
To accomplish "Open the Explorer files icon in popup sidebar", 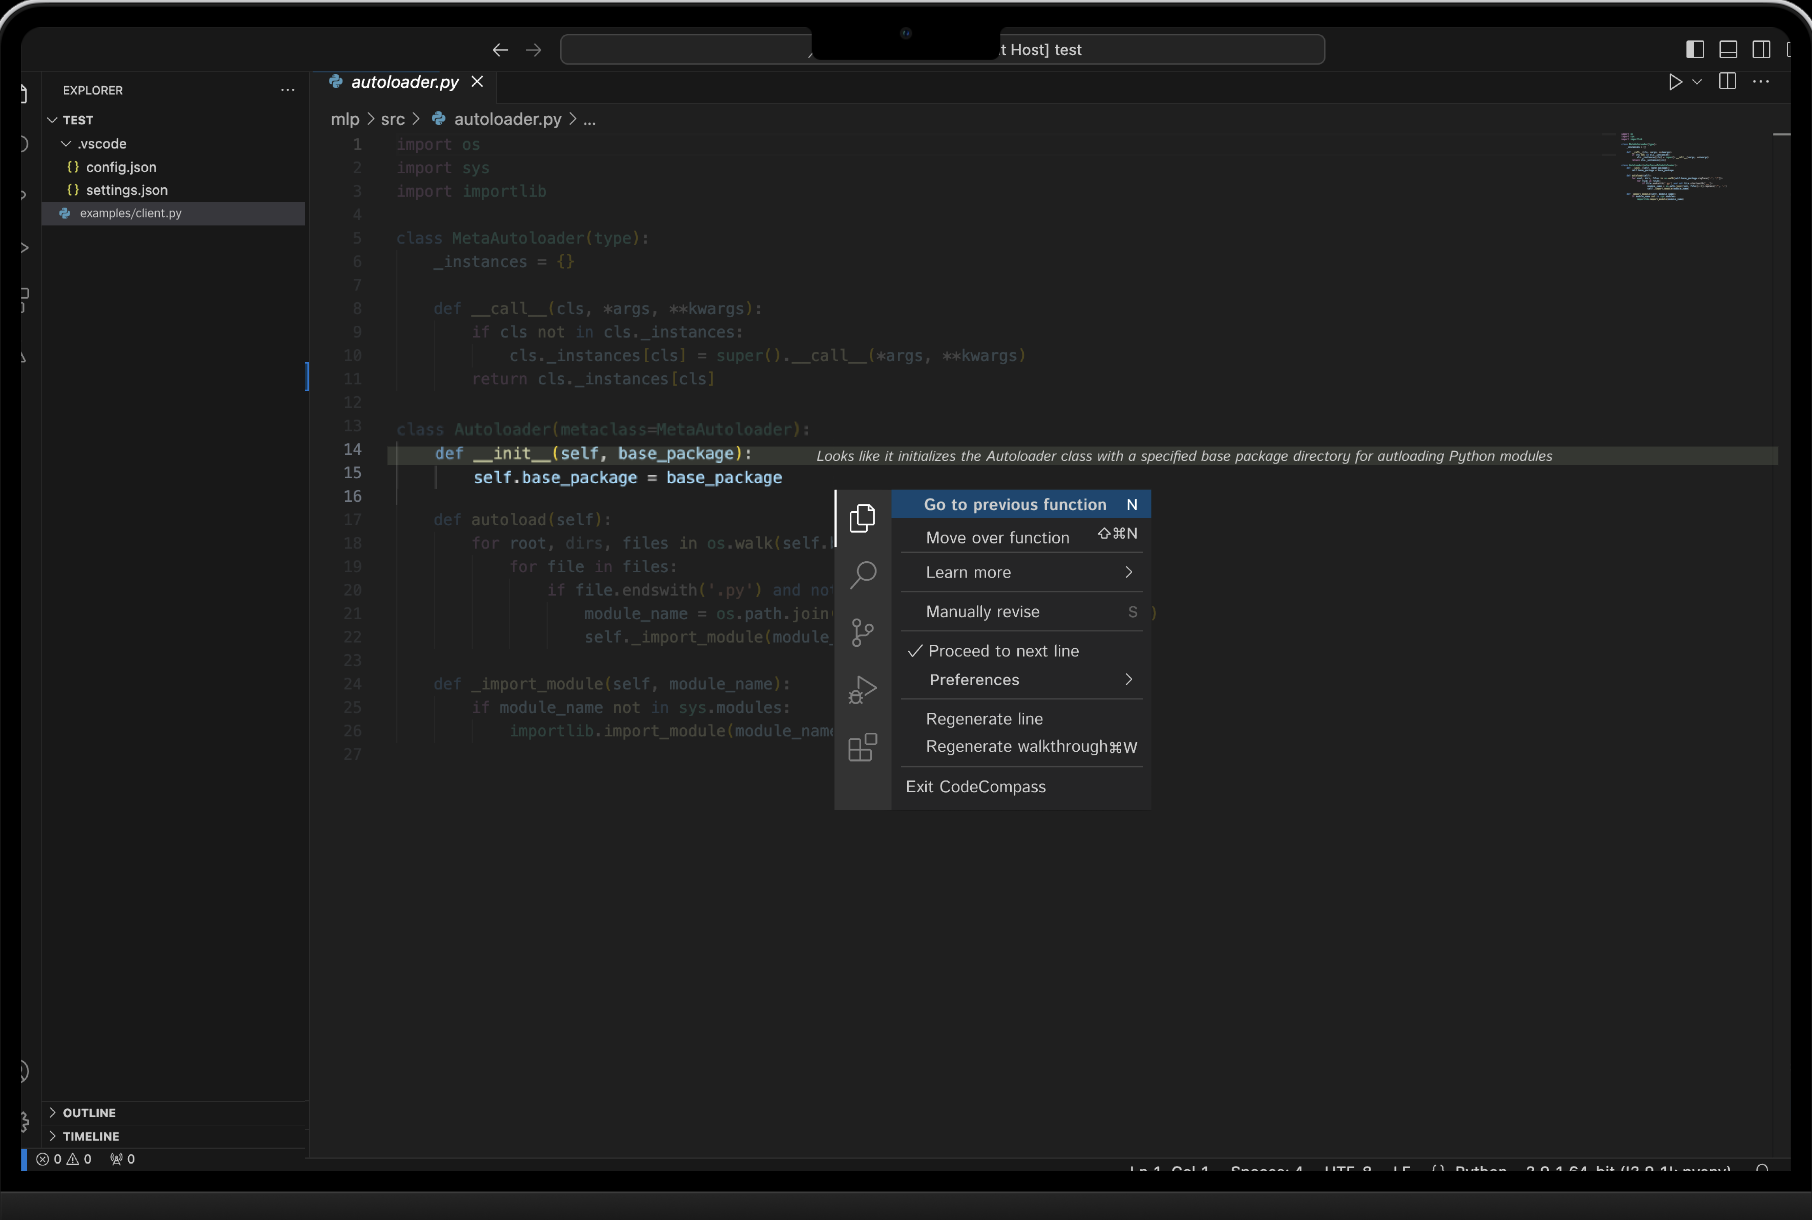I will [862, 517].
